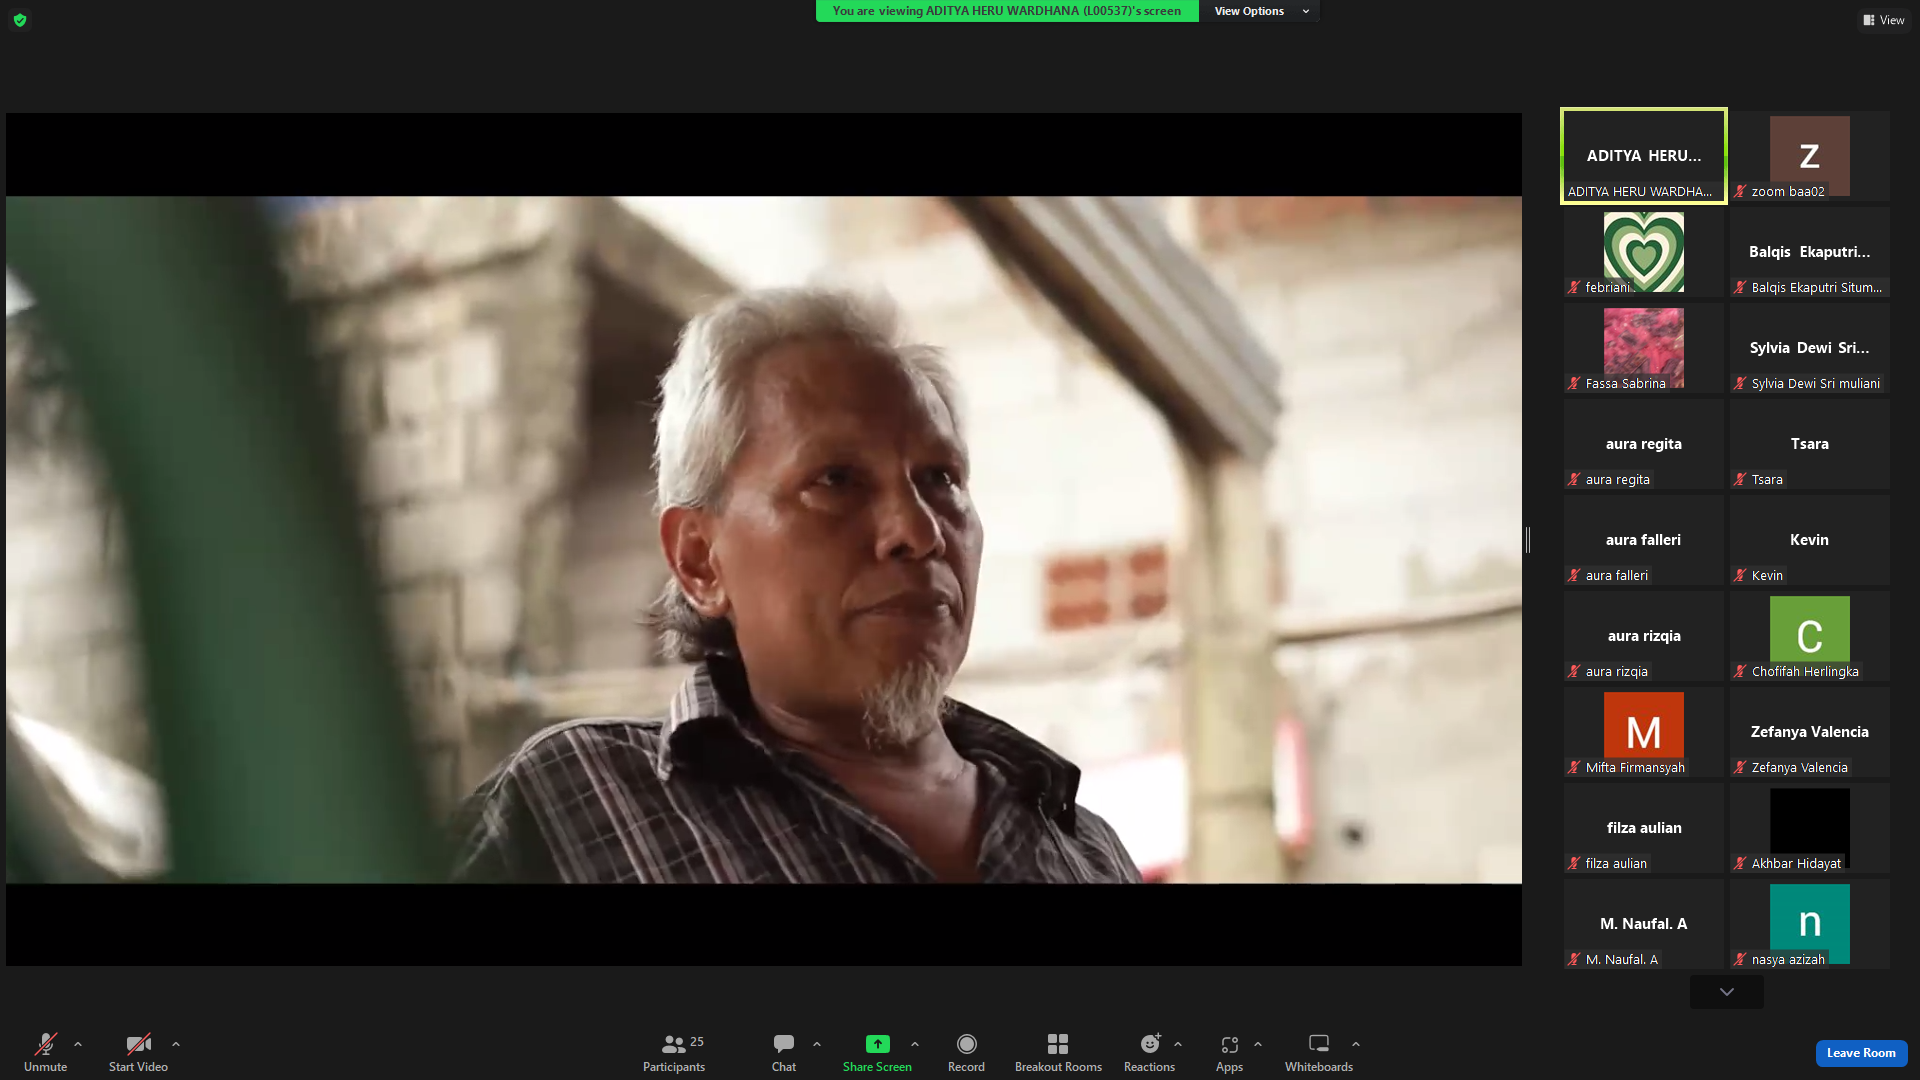Click the green encryption shield icon
This screenshot has height=1080, width=1920.
tap(20, 20)
